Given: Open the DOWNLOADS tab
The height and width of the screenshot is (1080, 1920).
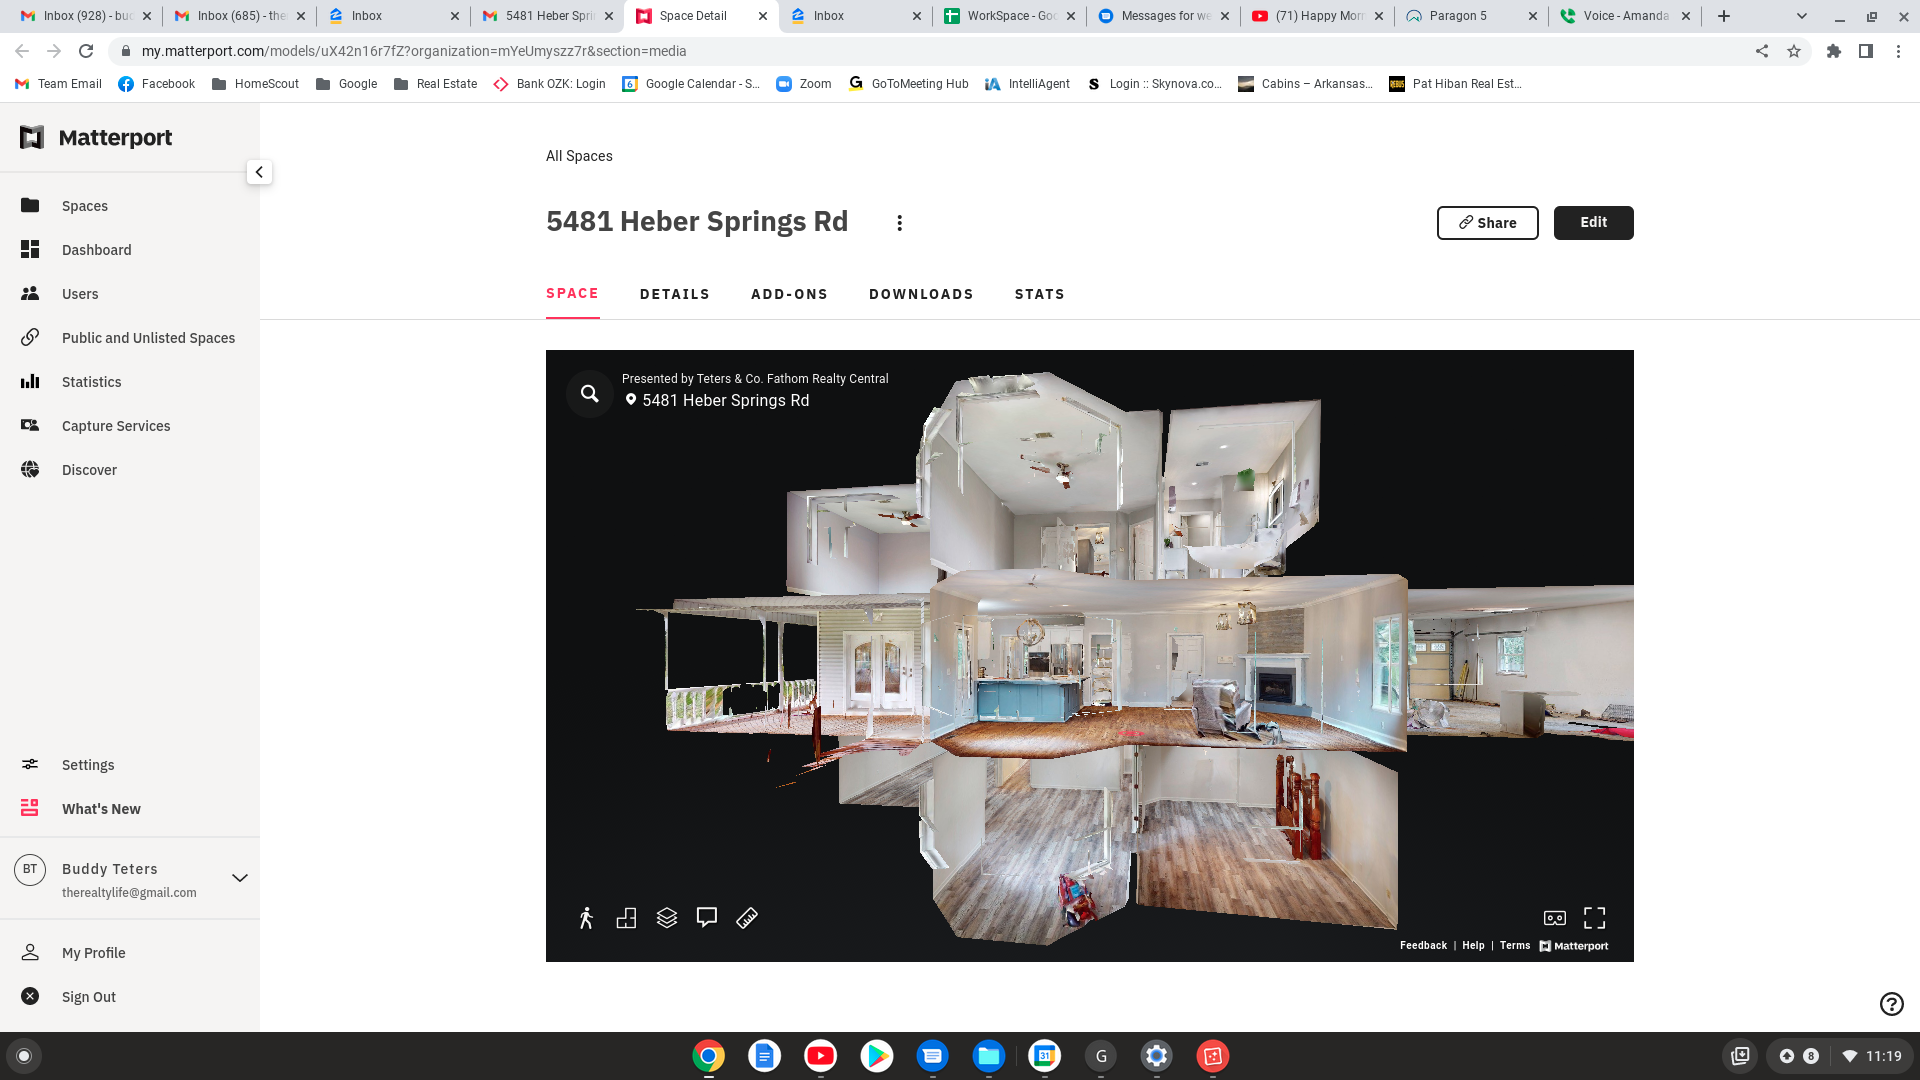Looking at the screenshot, I should pyautogui.click(x=921, y=294).
